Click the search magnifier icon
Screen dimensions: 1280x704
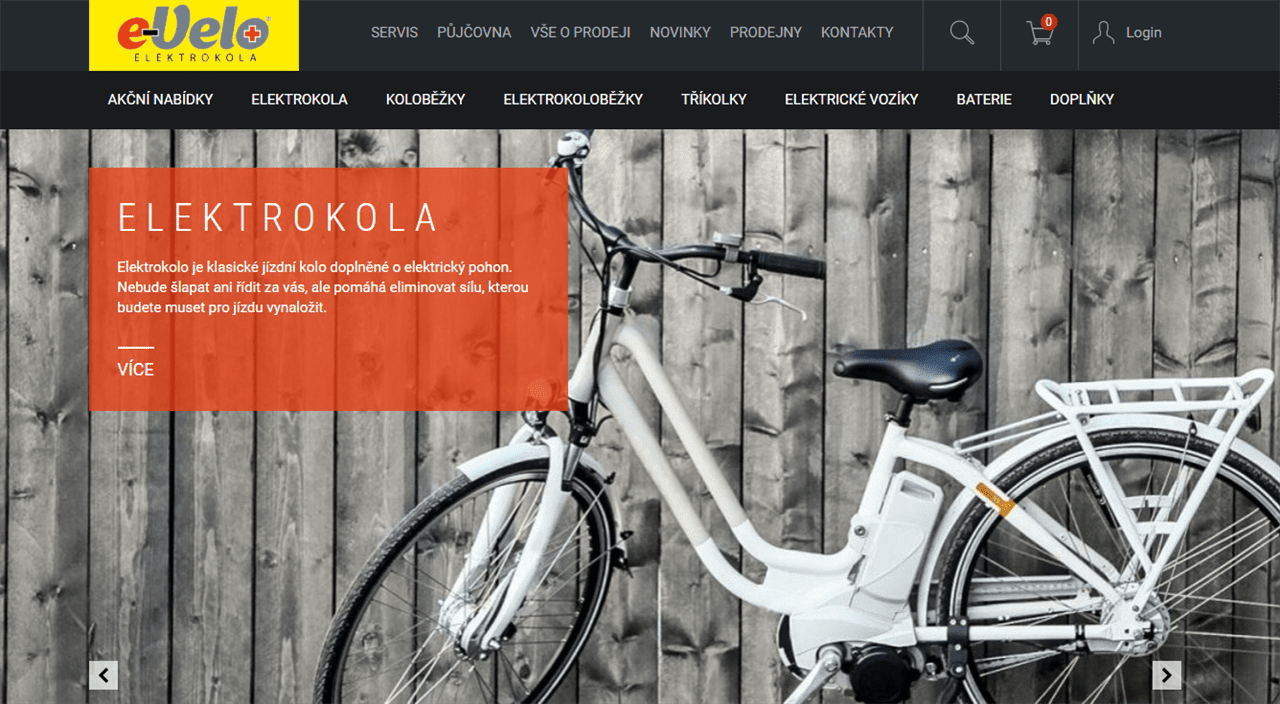[x=962, y=33]
